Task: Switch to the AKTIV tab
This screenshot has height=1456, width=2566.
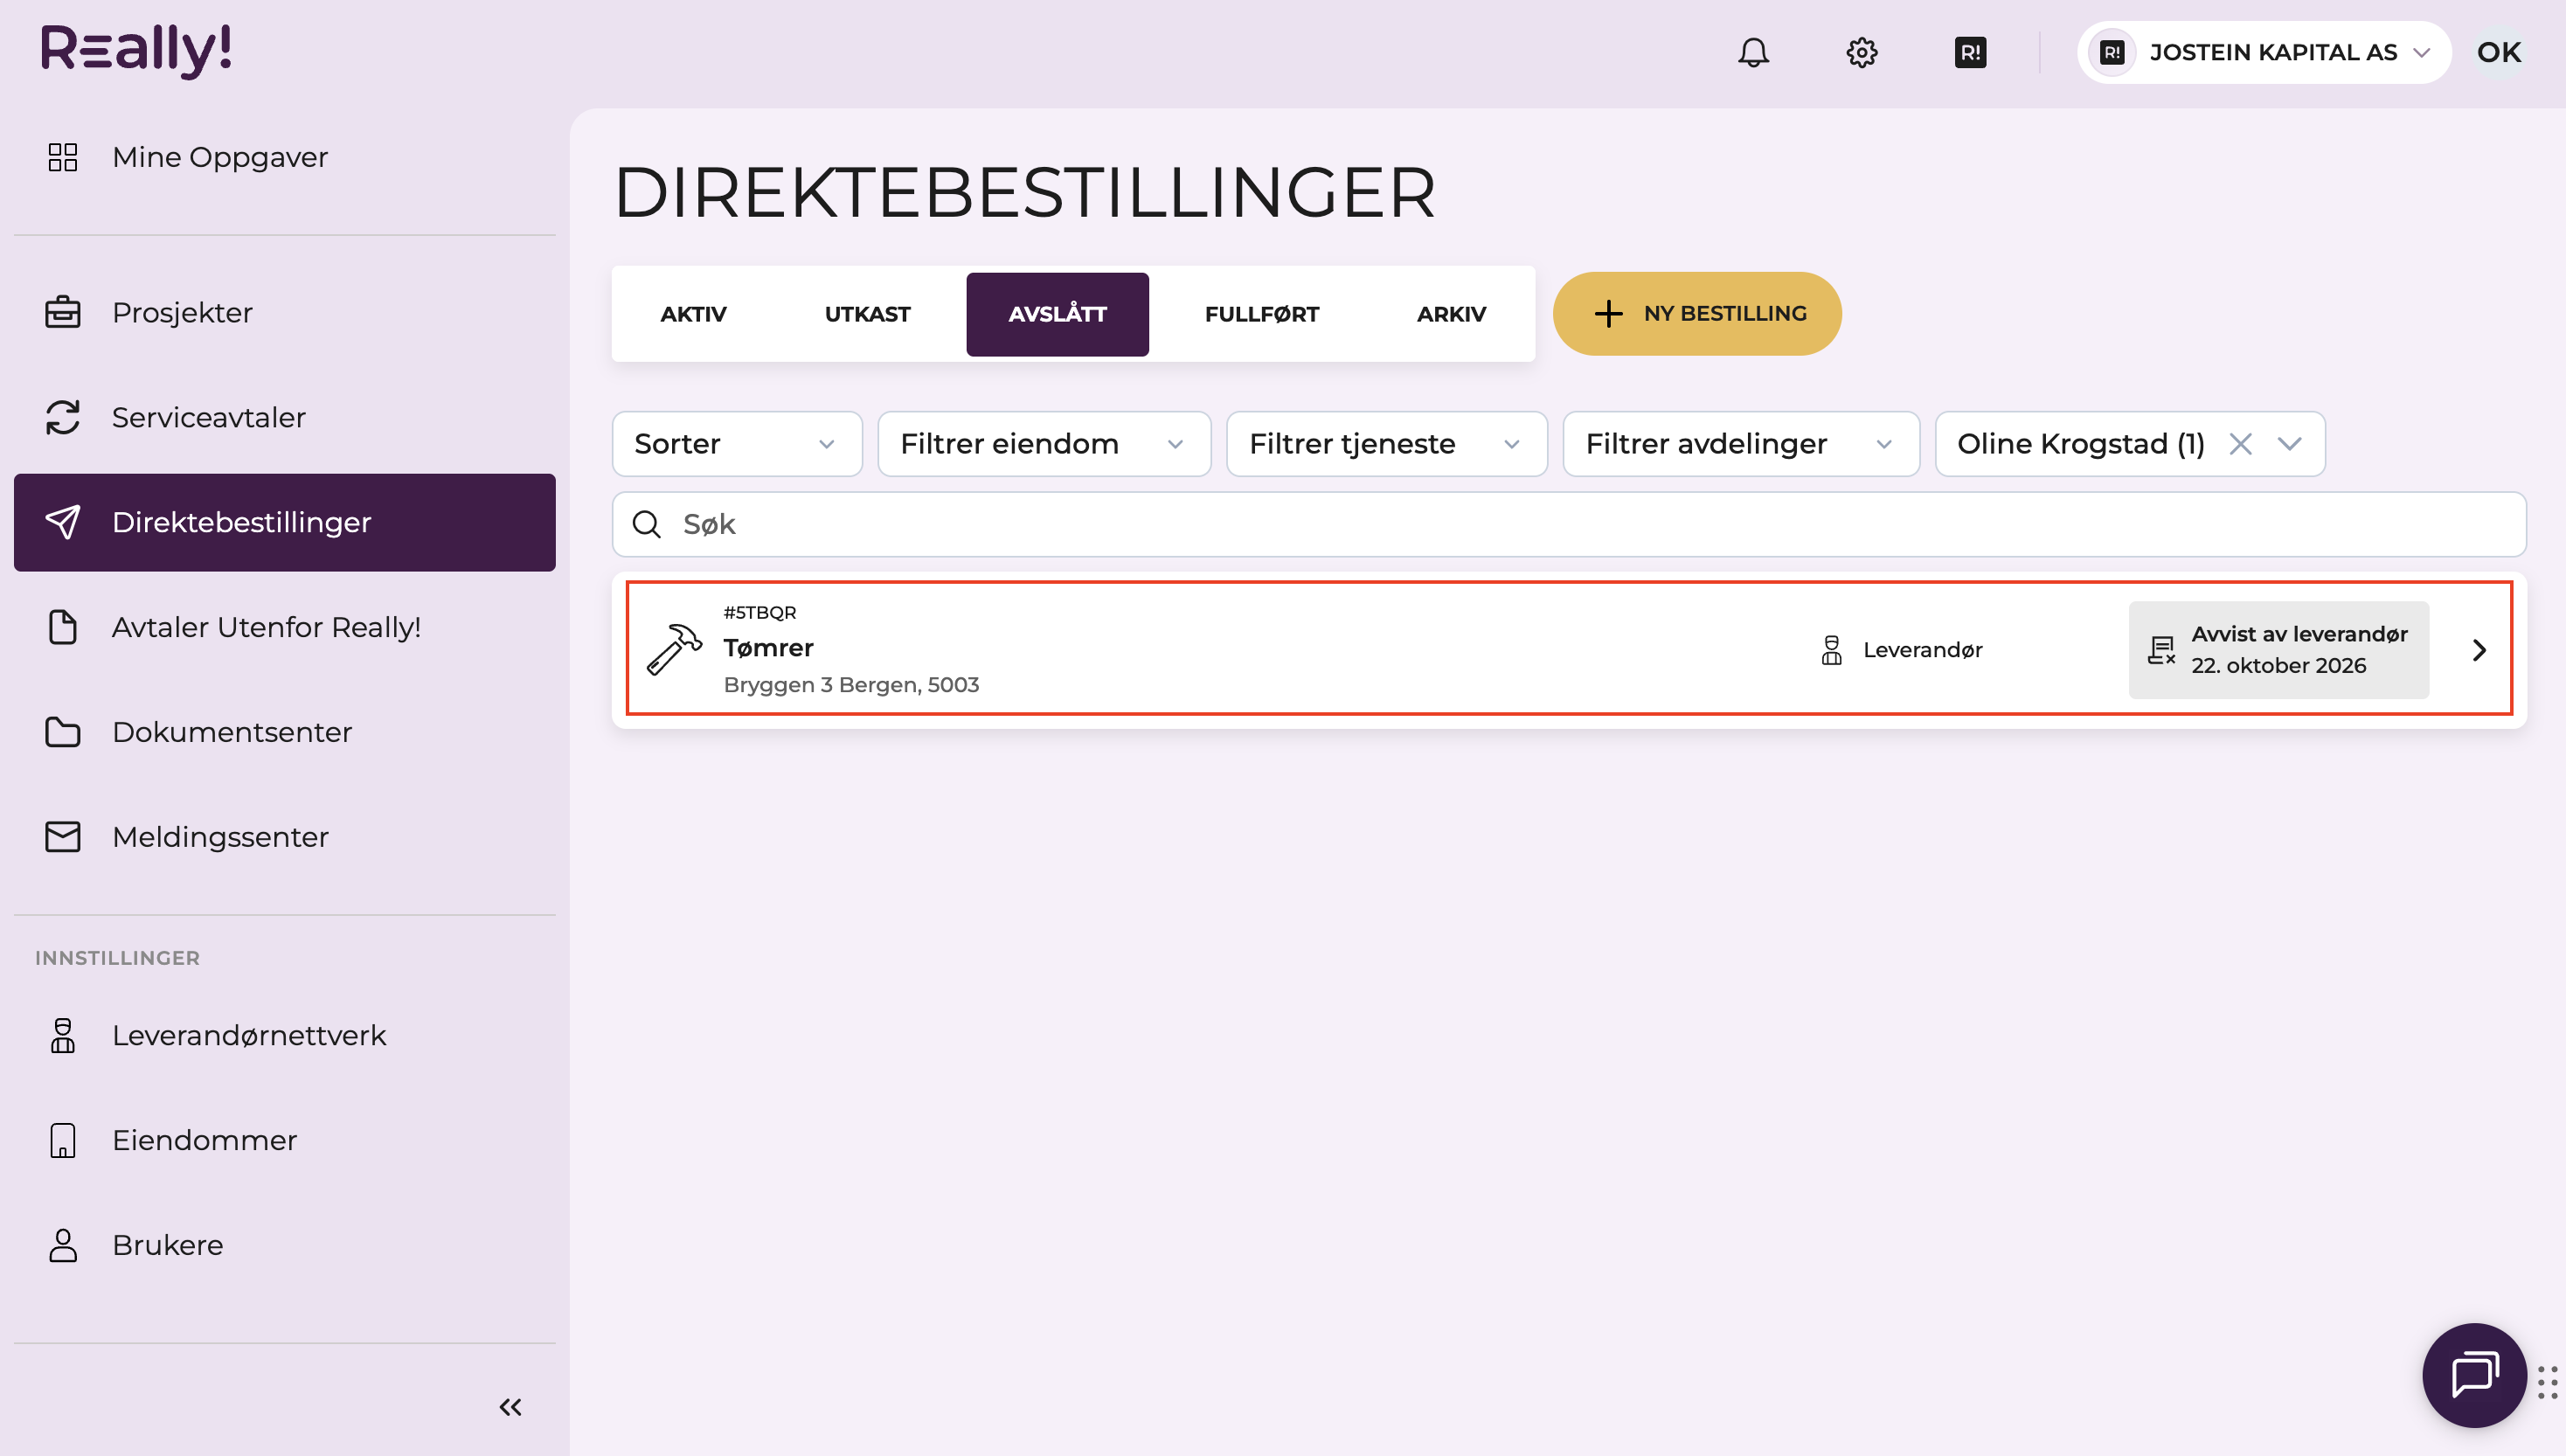Action: point(693,314)
